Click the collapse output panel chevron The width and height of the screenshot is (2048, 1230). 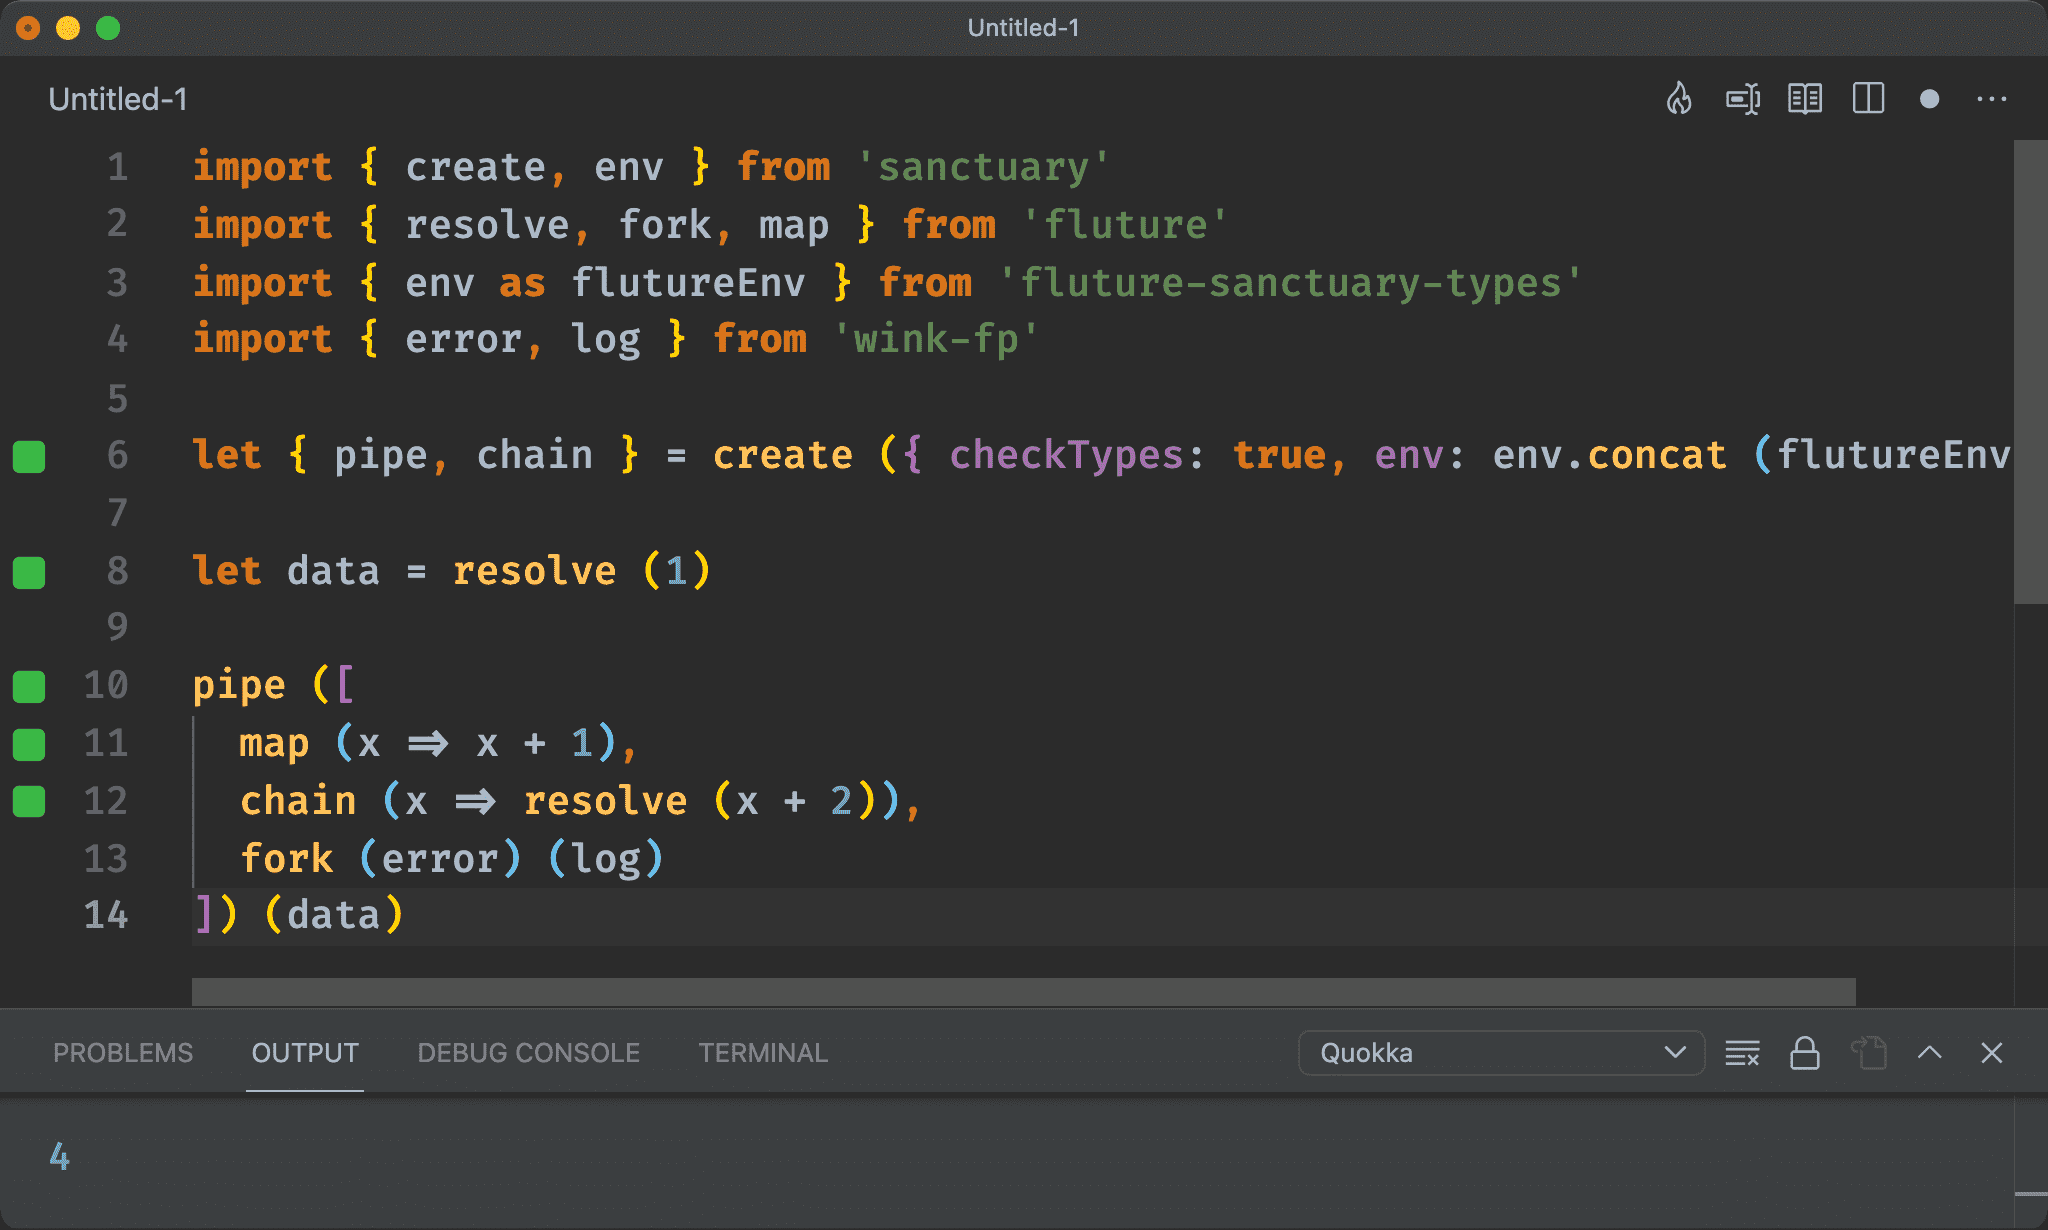coord(1930,1053)
